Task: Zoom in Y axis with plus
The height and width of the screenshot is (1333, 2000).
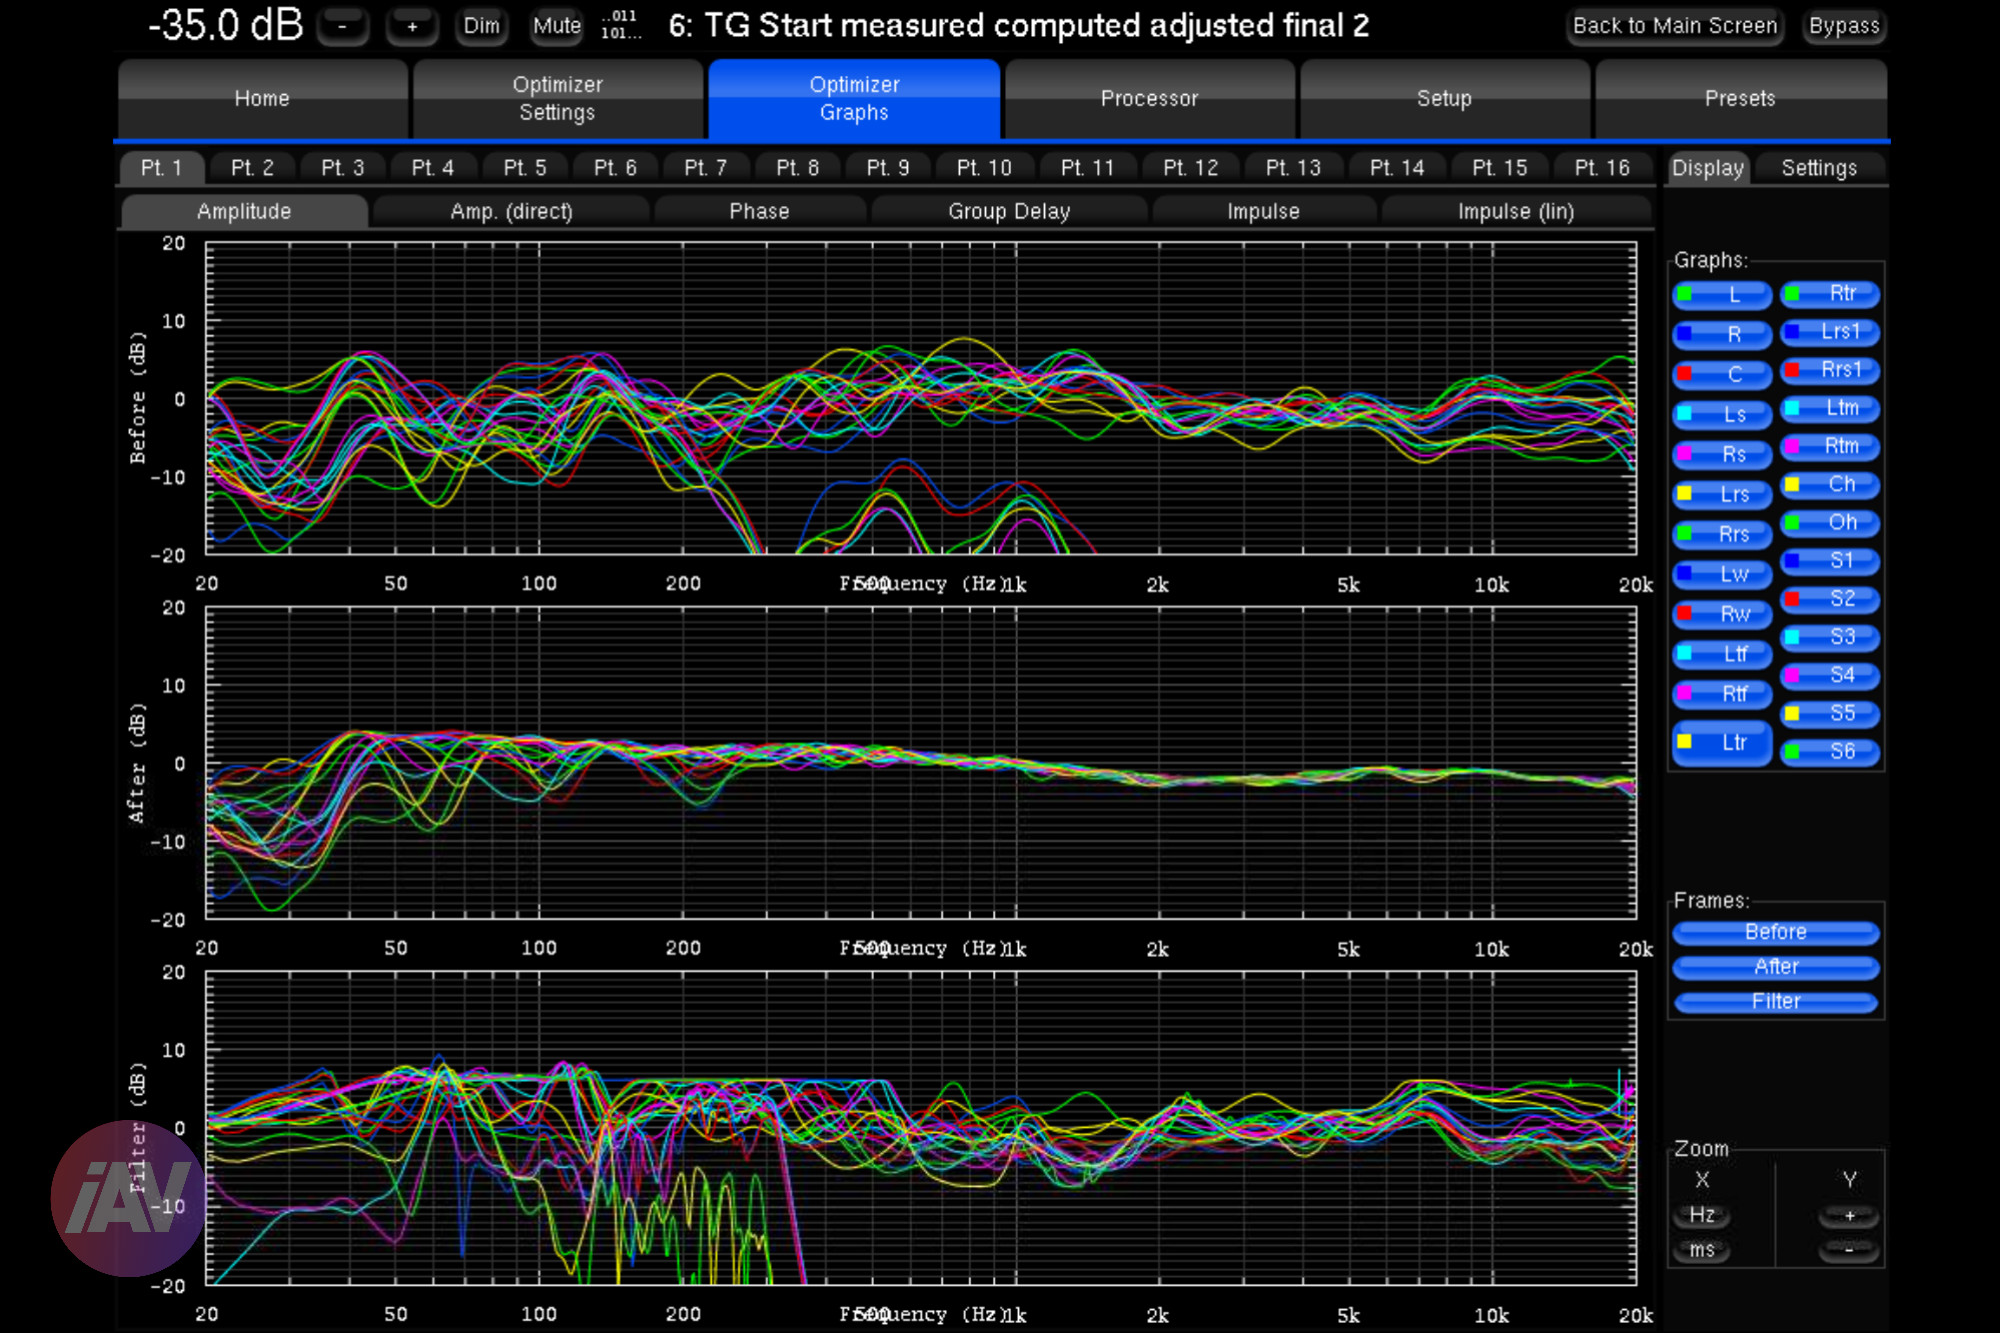Action: (x=1849, y=1216)
